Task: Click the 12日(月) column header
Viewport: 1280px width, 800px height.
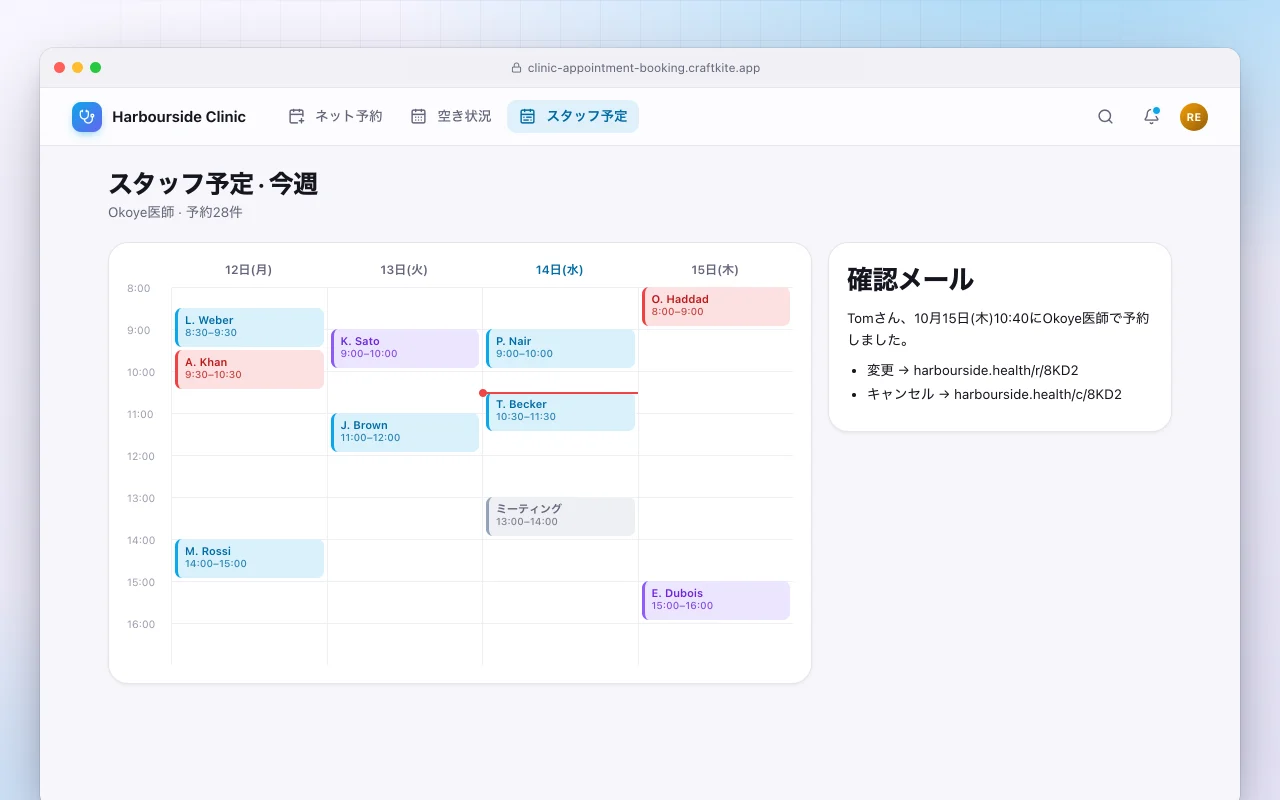Action: (x=249, y=270)
